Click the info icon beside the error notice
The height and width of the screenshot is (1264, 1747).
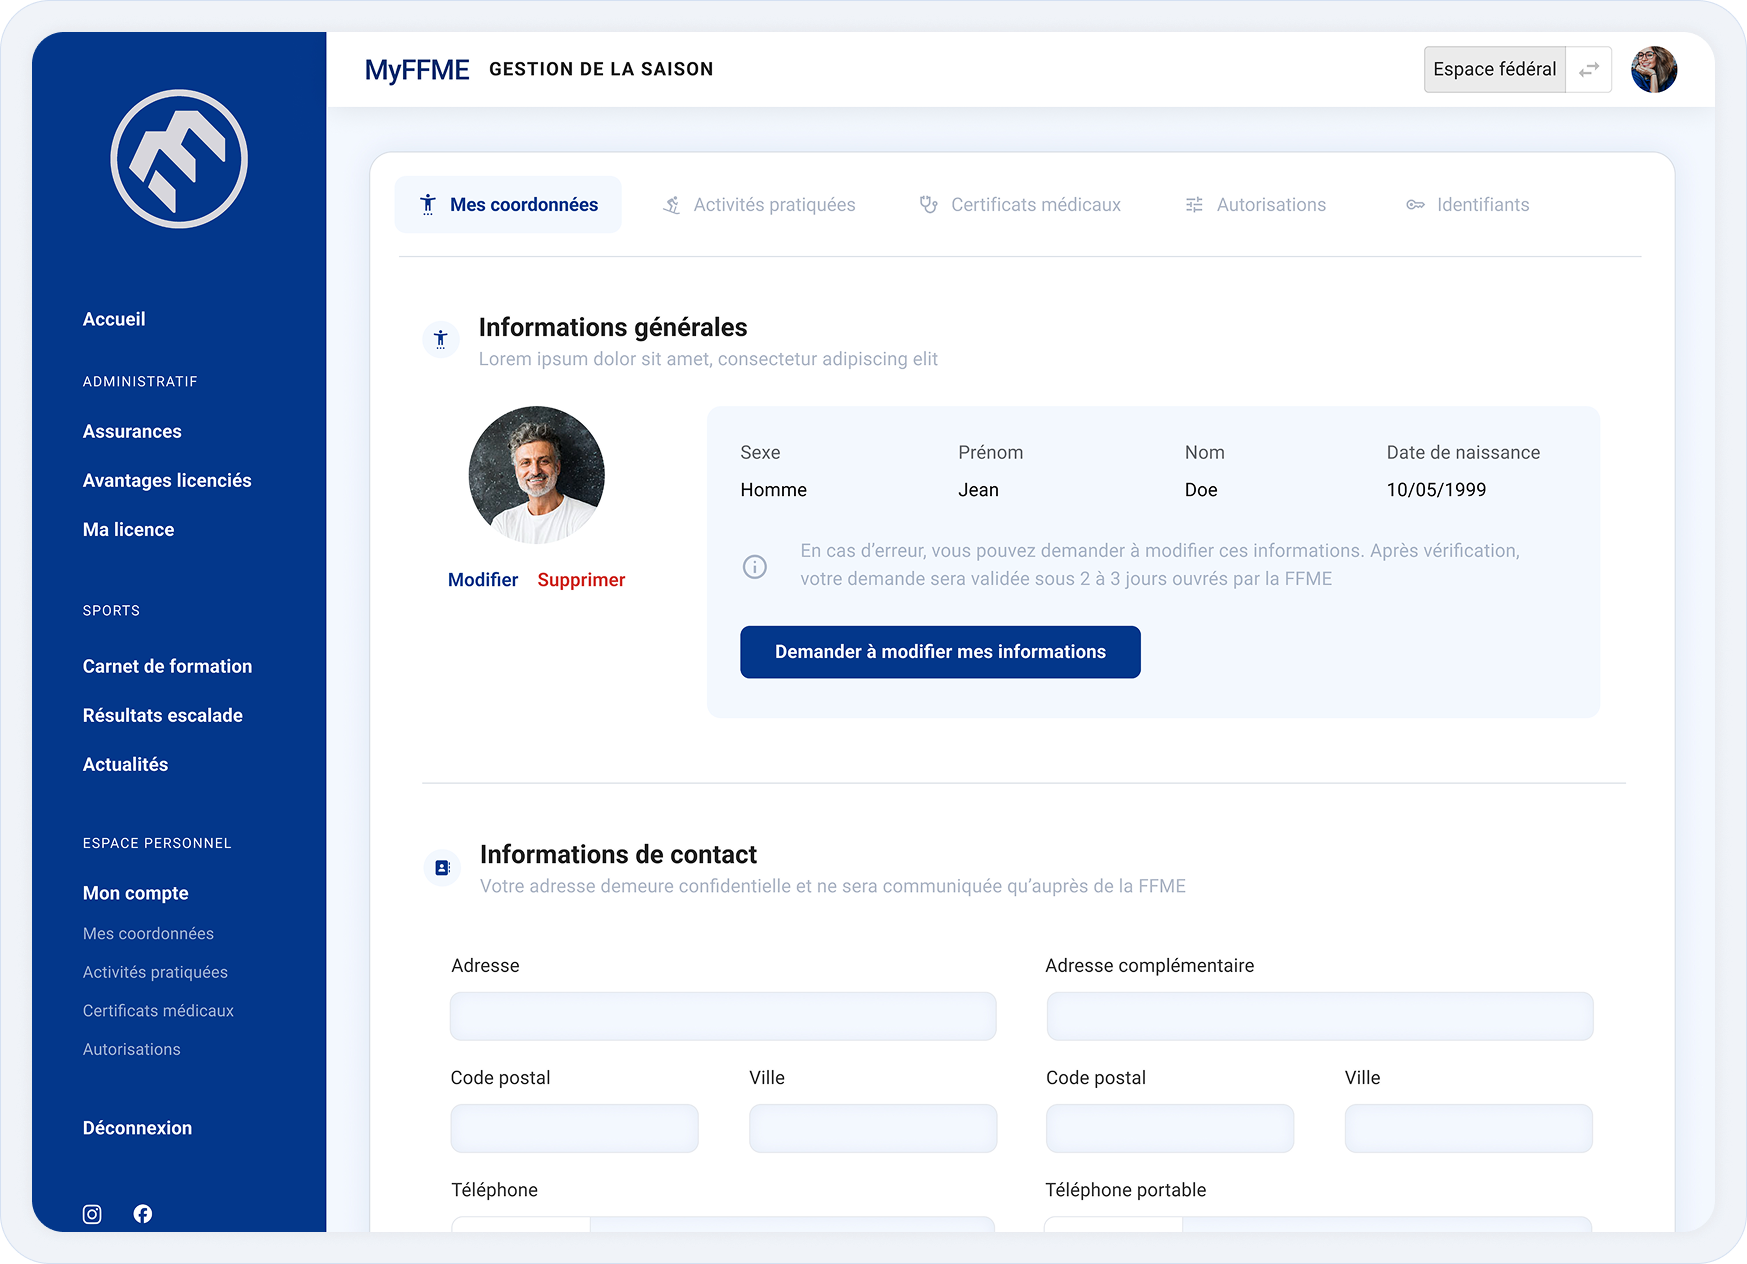pos(755,567)
